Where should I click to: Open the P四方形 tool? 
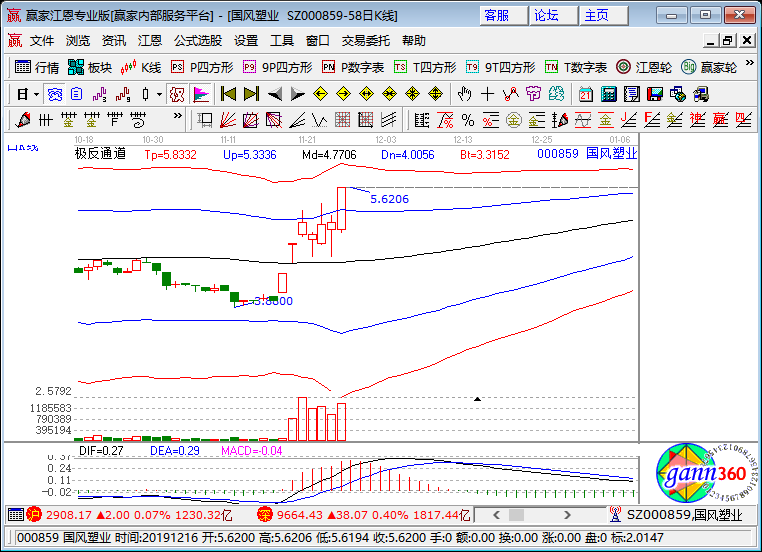[x=202, y=67]
